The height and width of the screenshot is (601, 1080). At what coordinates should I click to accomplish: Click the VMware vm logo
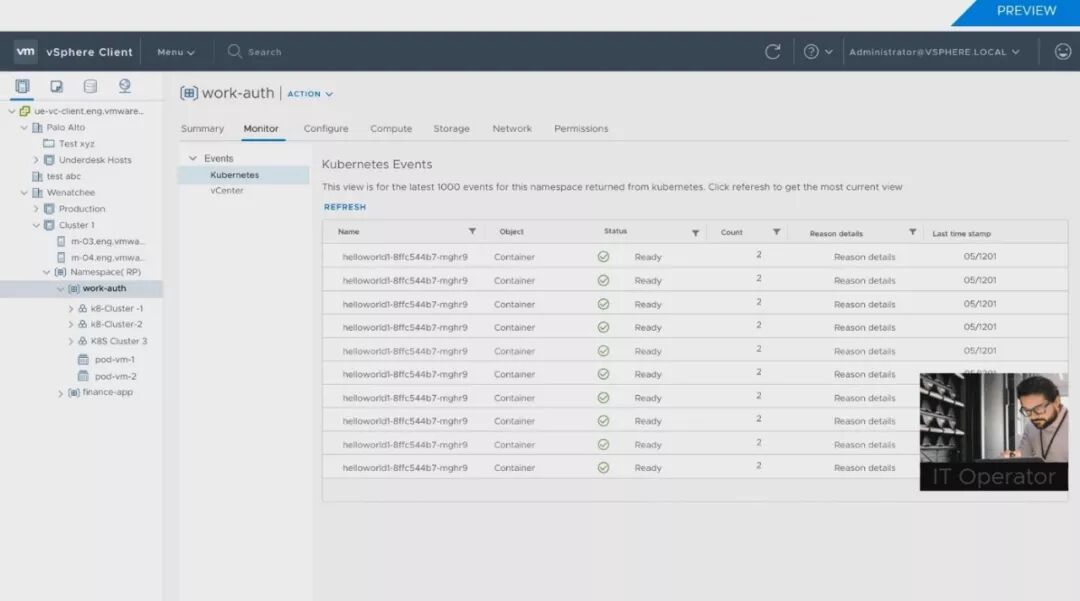(x=25, y=52)
